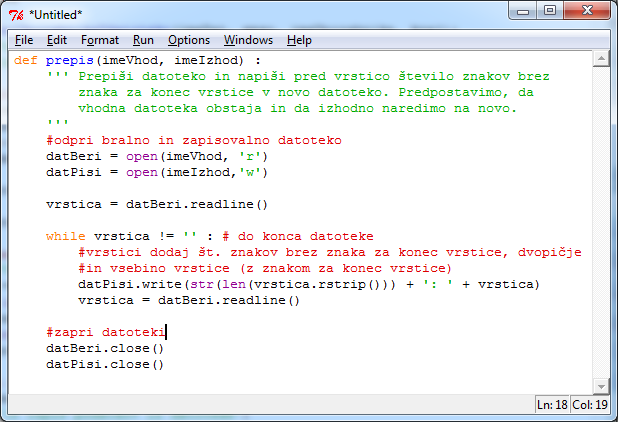This screenshot has width=618, height=422.
Task: Click the Col: 19 status indicator
Action: [590, 405]
